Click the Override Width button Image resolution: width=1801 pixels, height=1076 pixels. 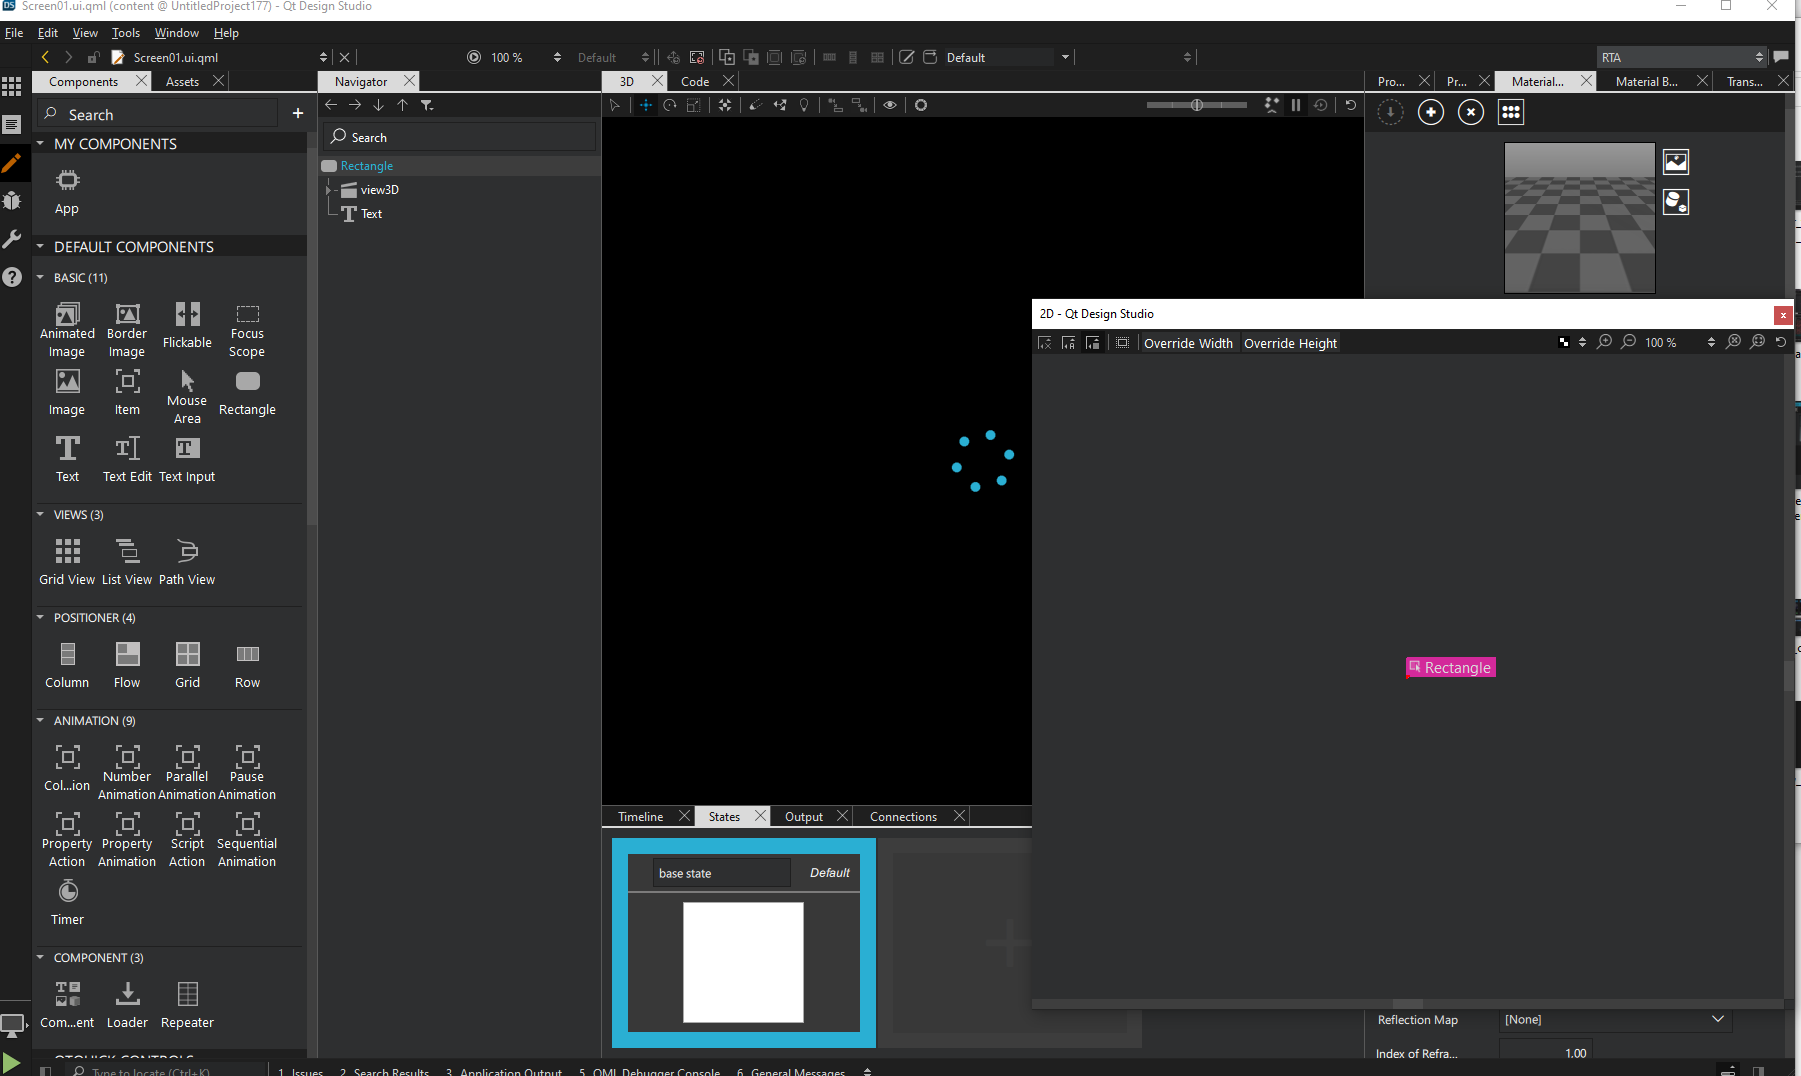[1187, 343]
